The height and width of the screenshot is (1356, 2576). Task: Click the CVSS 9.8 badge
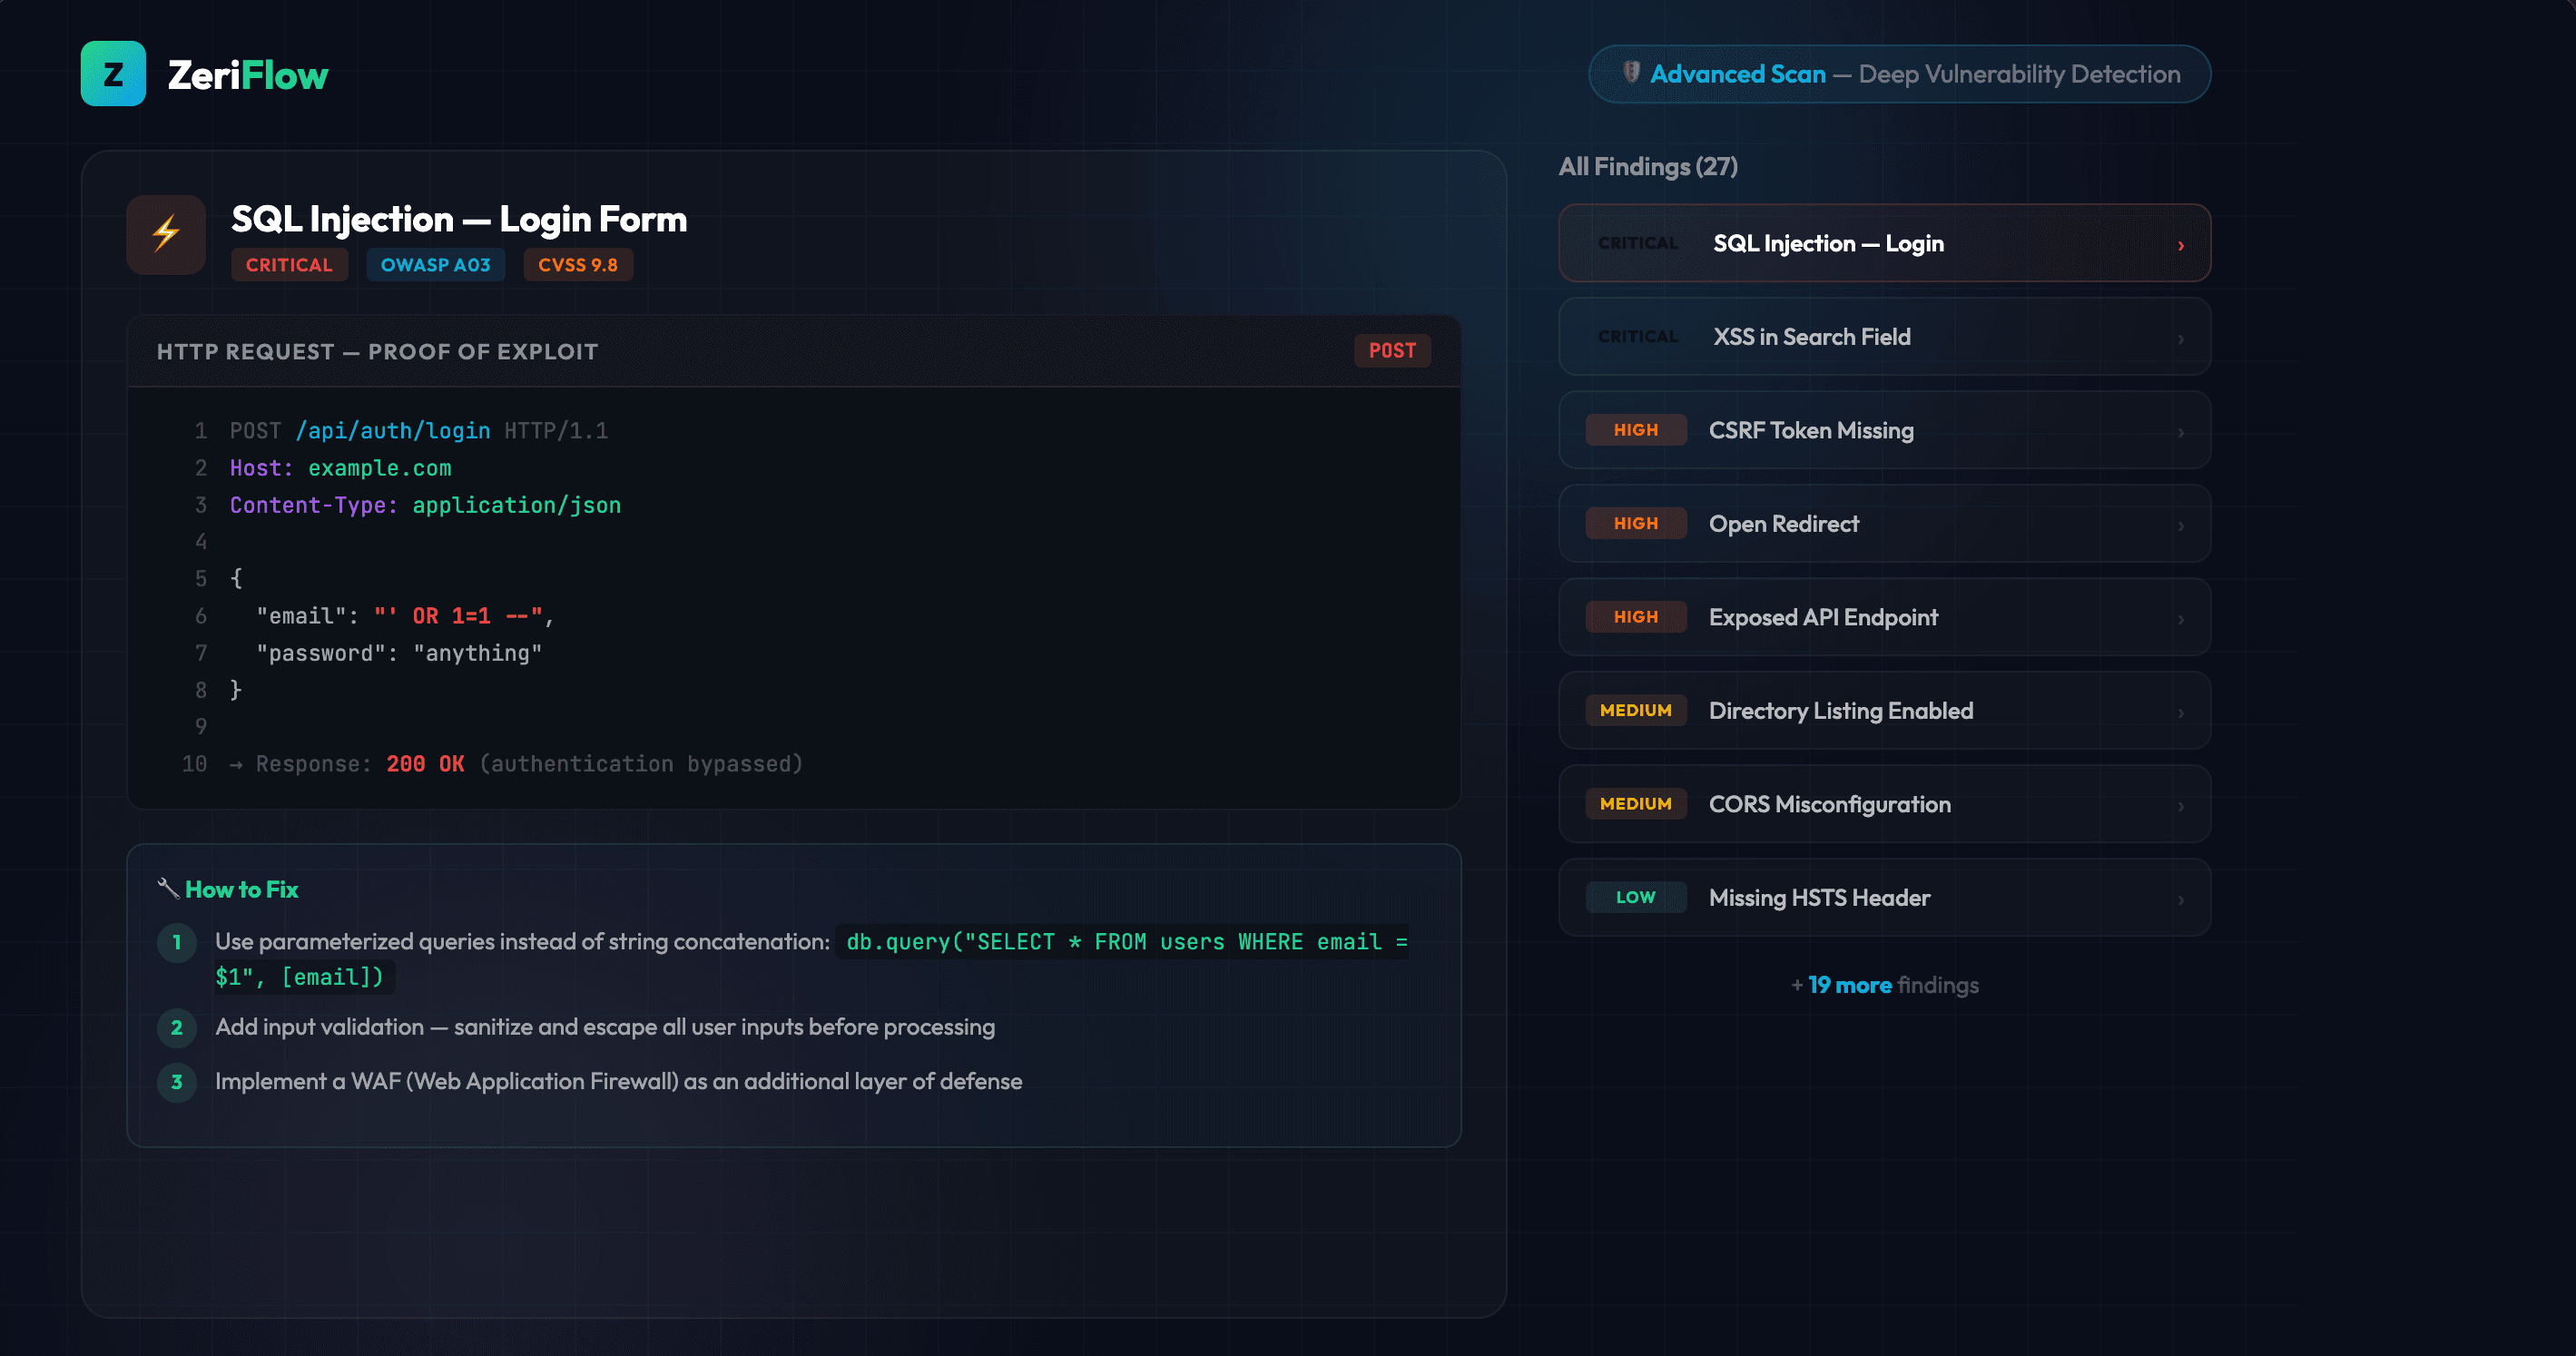(x=578, y=264)
